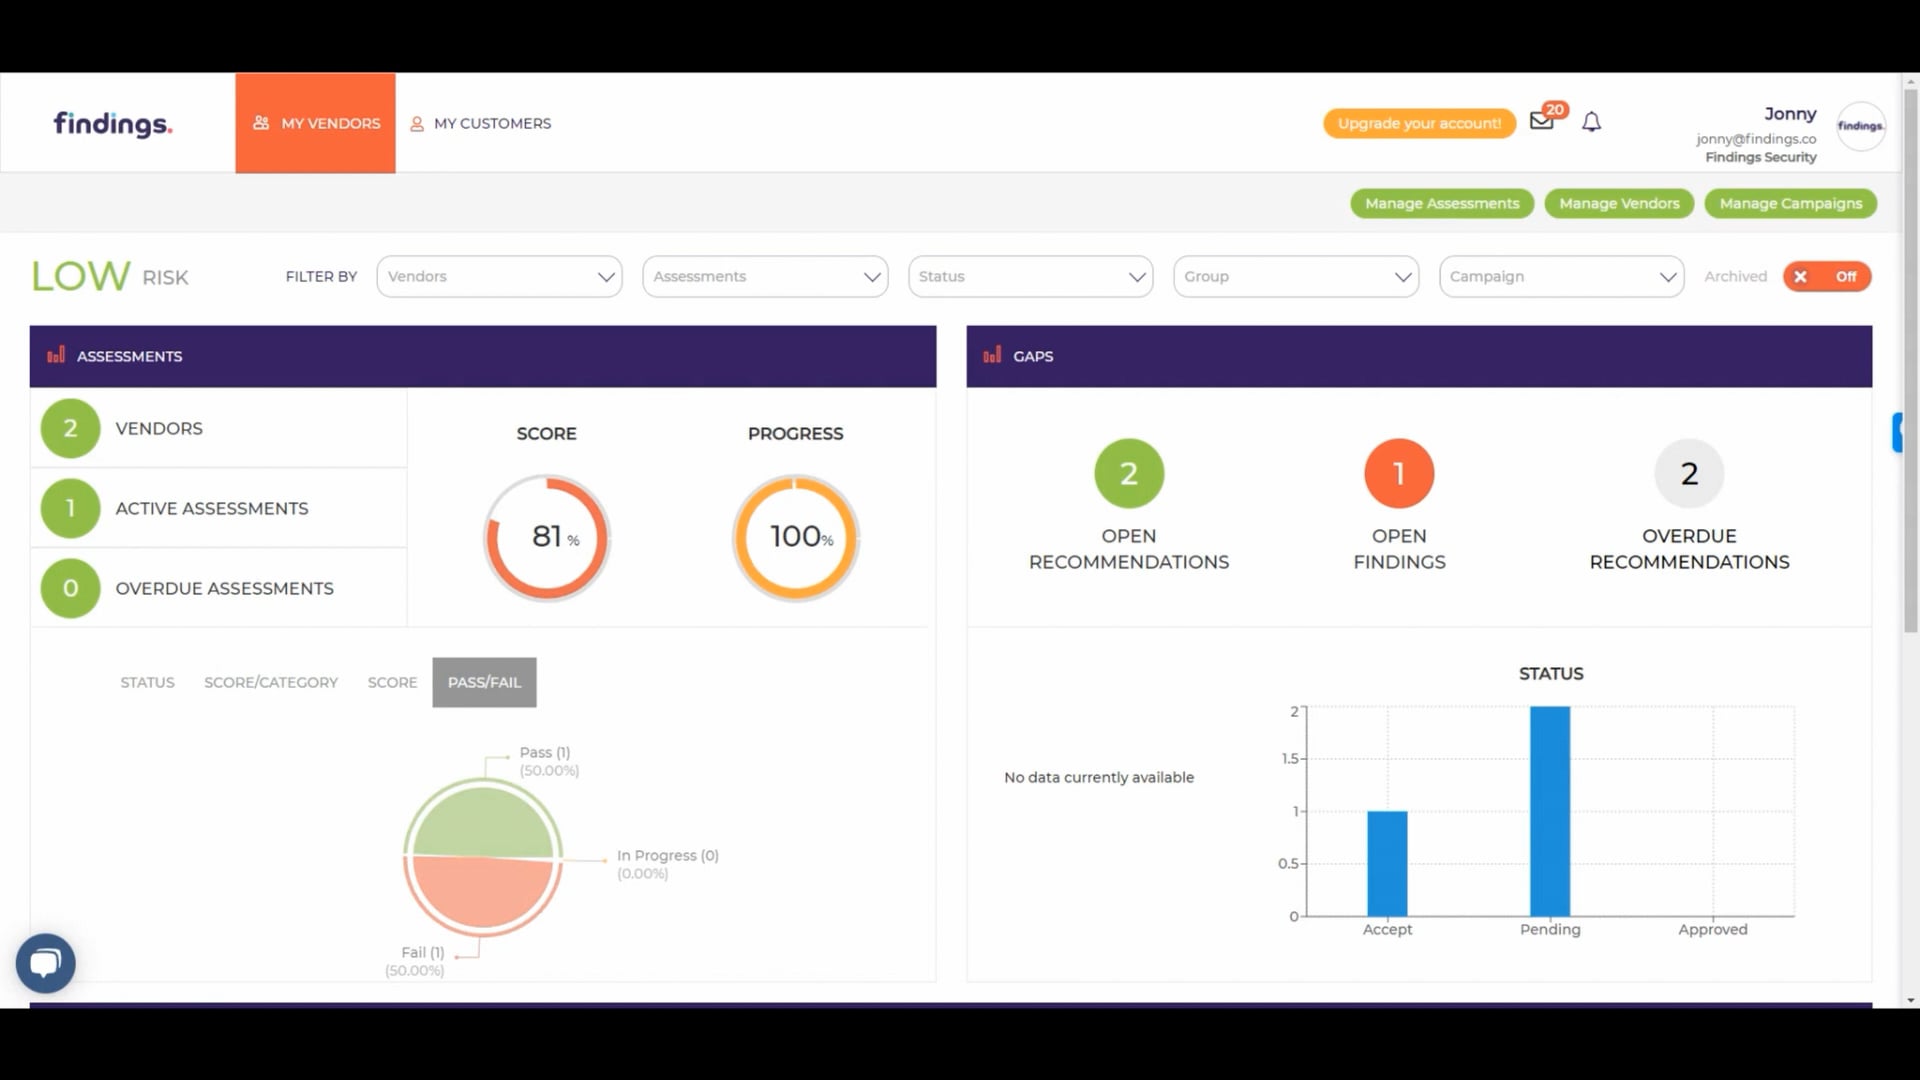Expand the Vendors filter dropdown
Image resolution: width=1920 pixels, height=1080 pixels.
[x=499, y=276]
